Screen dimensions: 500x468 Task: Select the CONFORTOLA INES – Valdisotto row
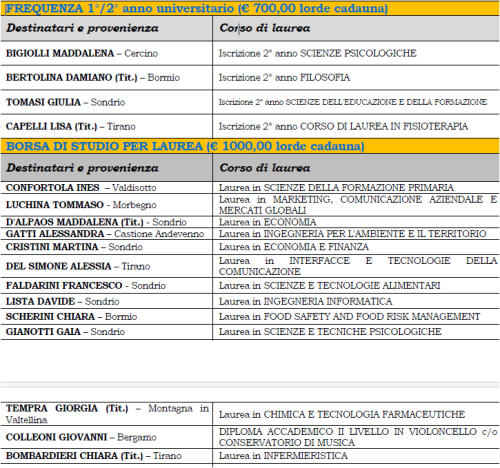250,187
